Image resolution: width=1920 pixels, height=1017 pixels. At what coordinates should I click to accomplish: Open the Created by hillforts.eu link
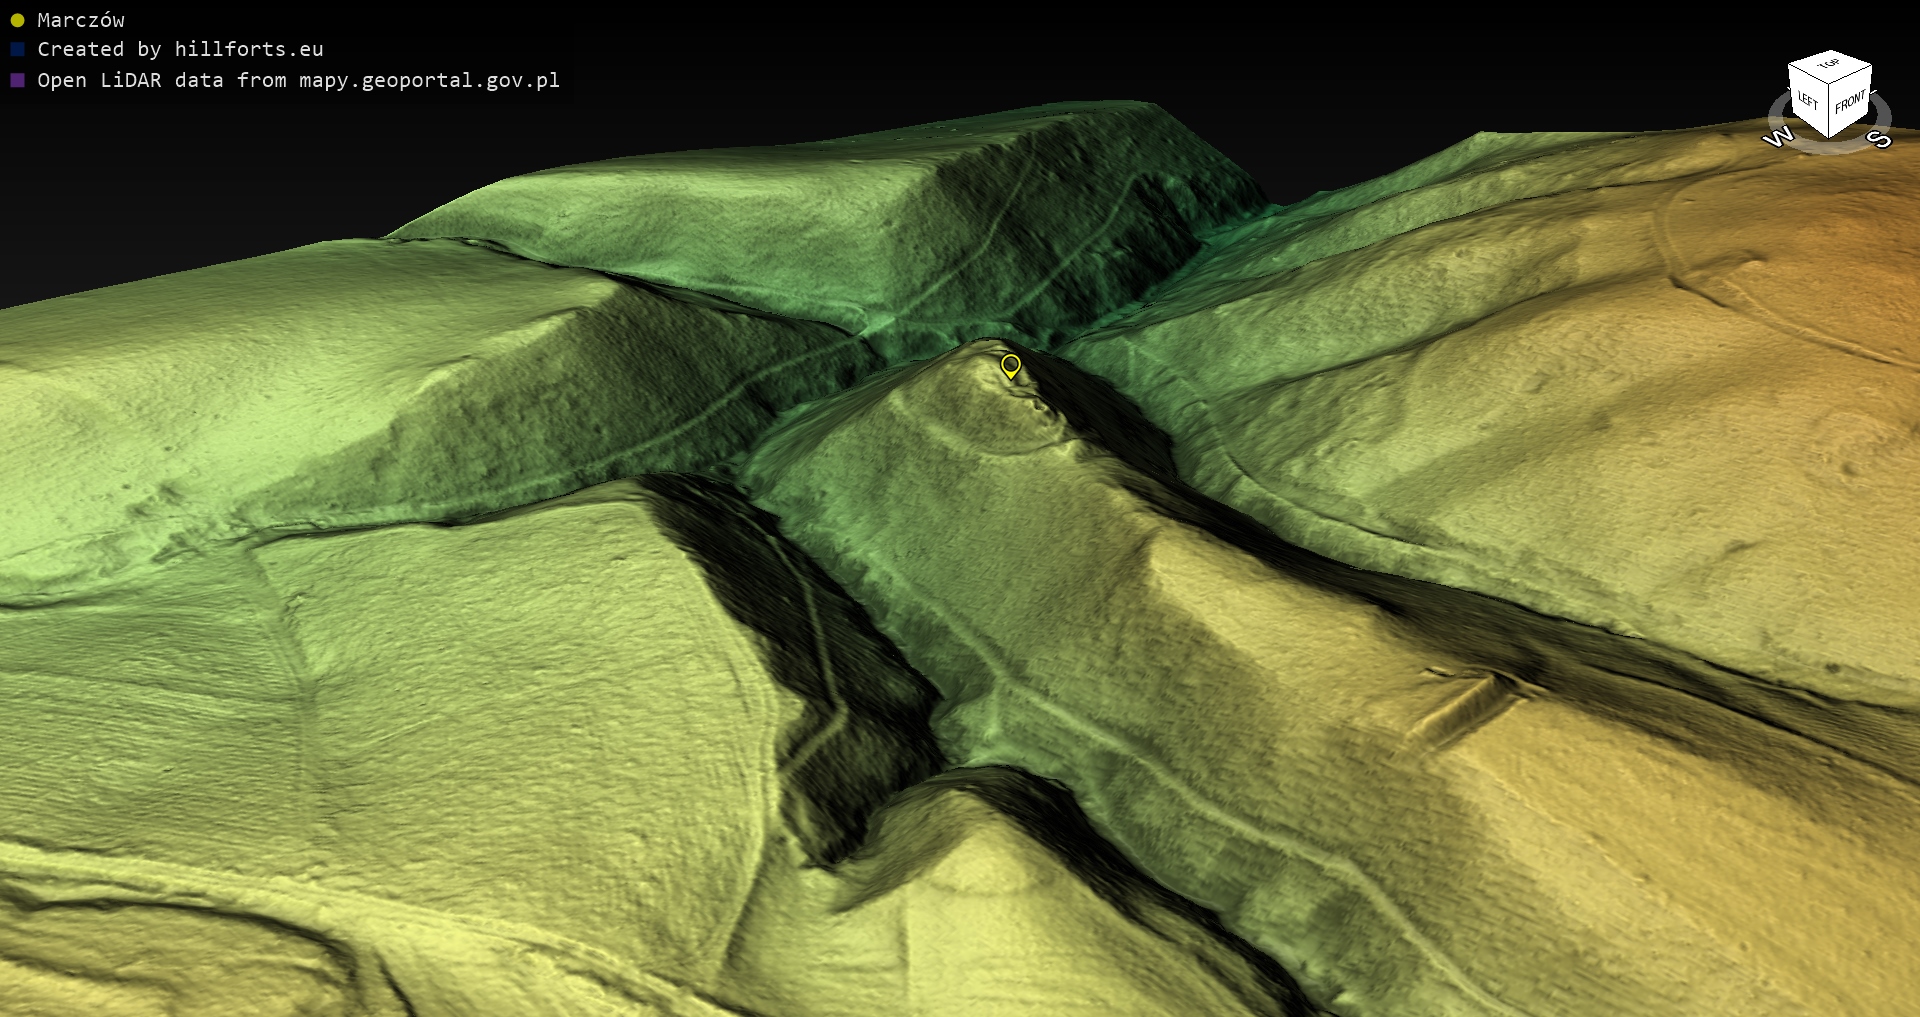pyautogui.click(x=180, y=50)
